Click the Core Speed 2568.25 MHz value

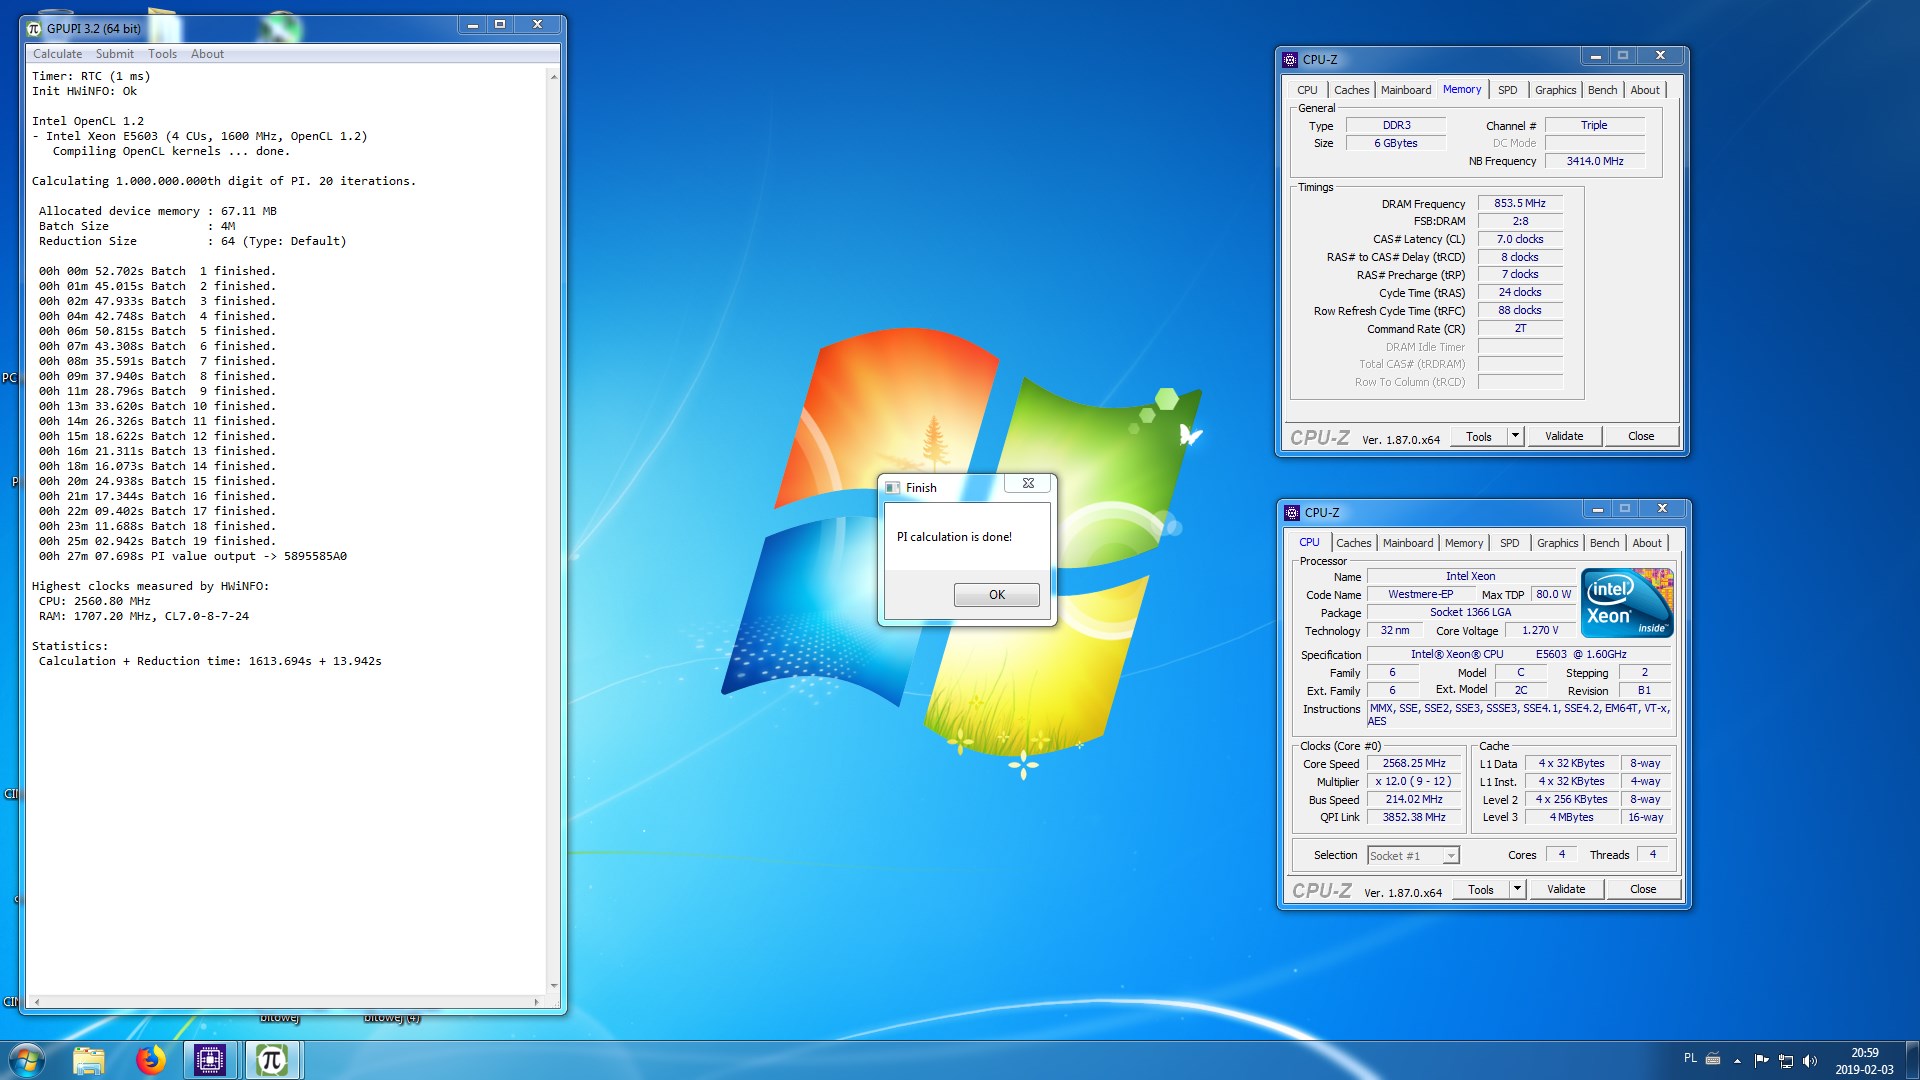coord(1414,763)
